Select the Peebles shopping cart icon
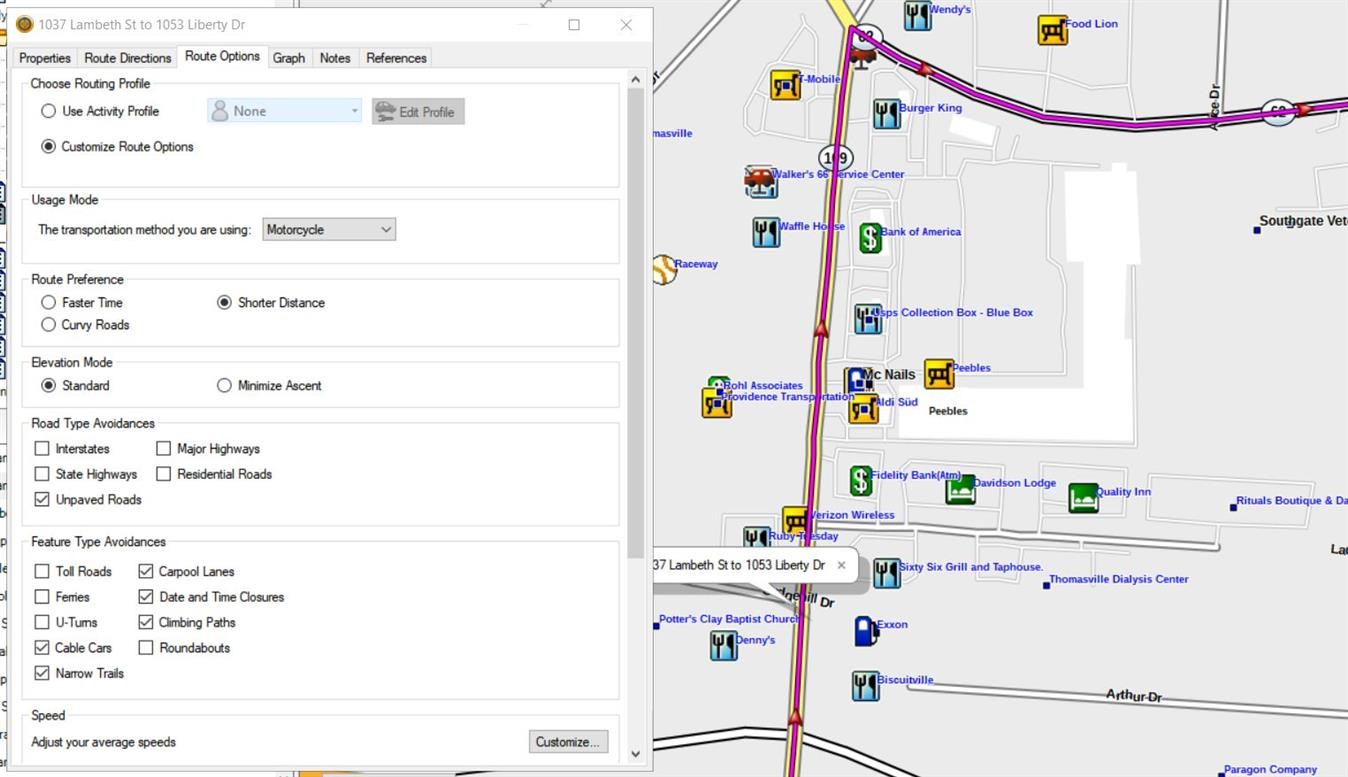Viewport: 1348px width, 777px height. coord(938,374)
